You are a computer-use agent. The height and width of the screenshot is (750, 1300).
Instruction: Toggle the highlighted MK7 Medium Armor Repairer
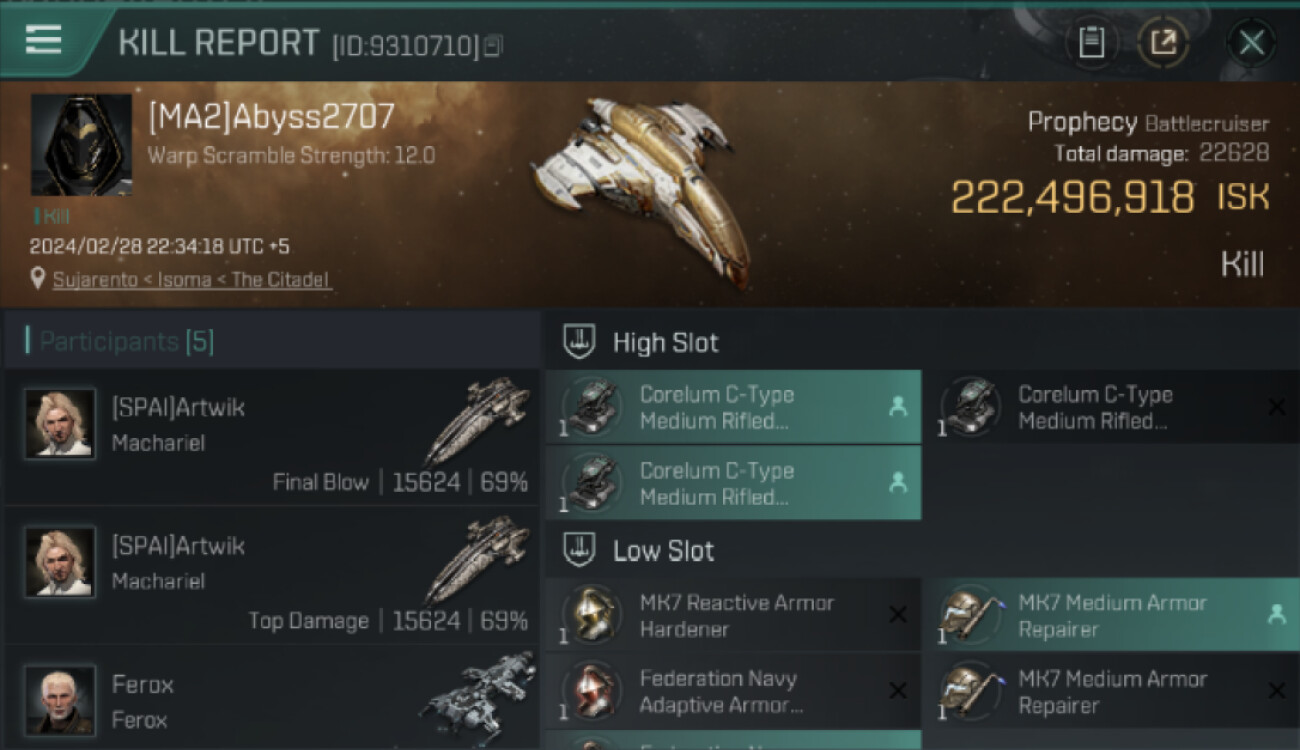(1110, 615)
